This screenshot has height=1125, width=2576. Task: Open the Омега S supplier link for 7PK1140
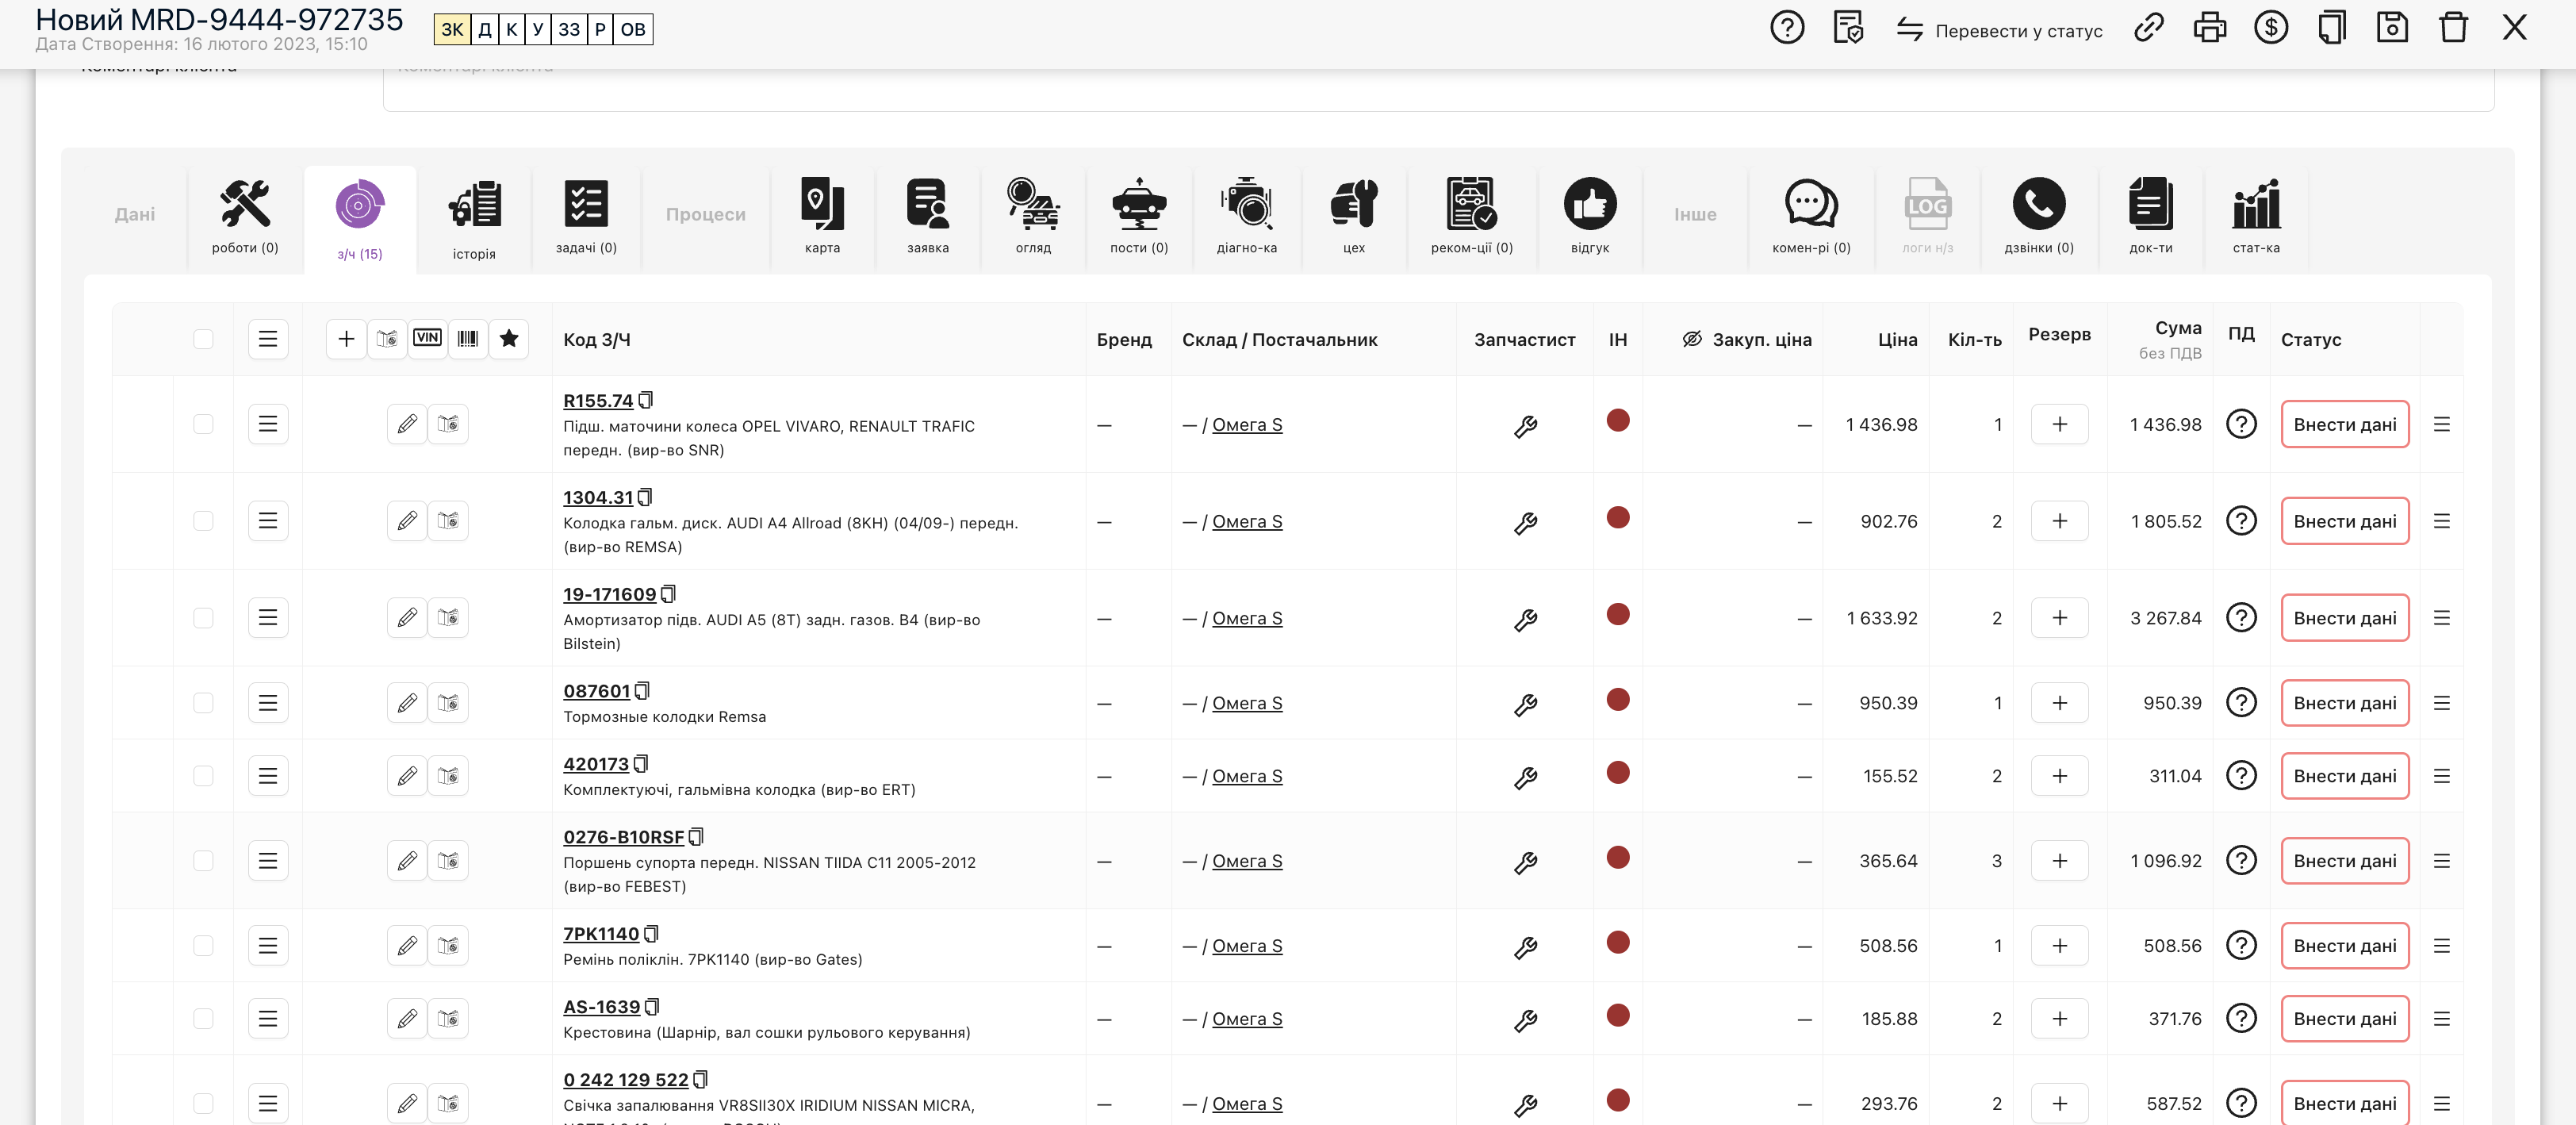click(1246, 946)
